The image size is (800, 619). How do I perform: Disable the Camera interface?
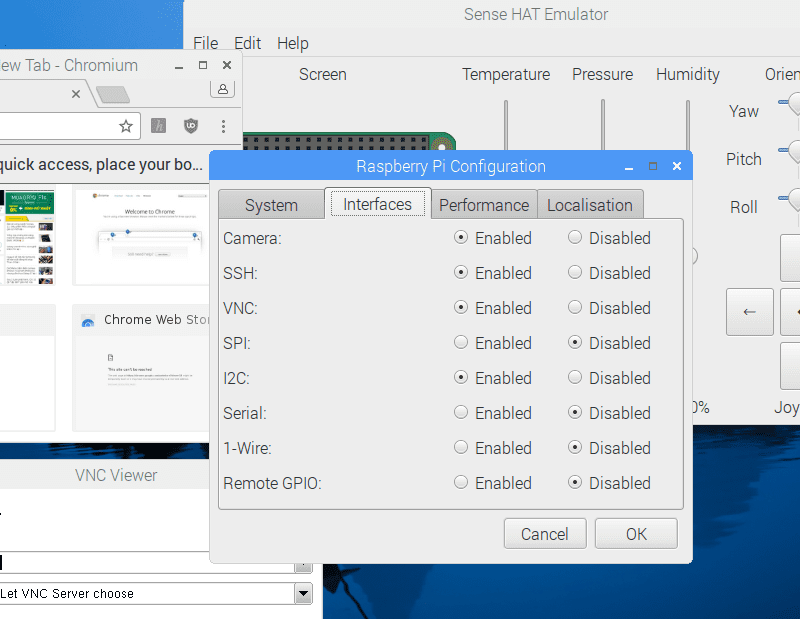(575, 238)
